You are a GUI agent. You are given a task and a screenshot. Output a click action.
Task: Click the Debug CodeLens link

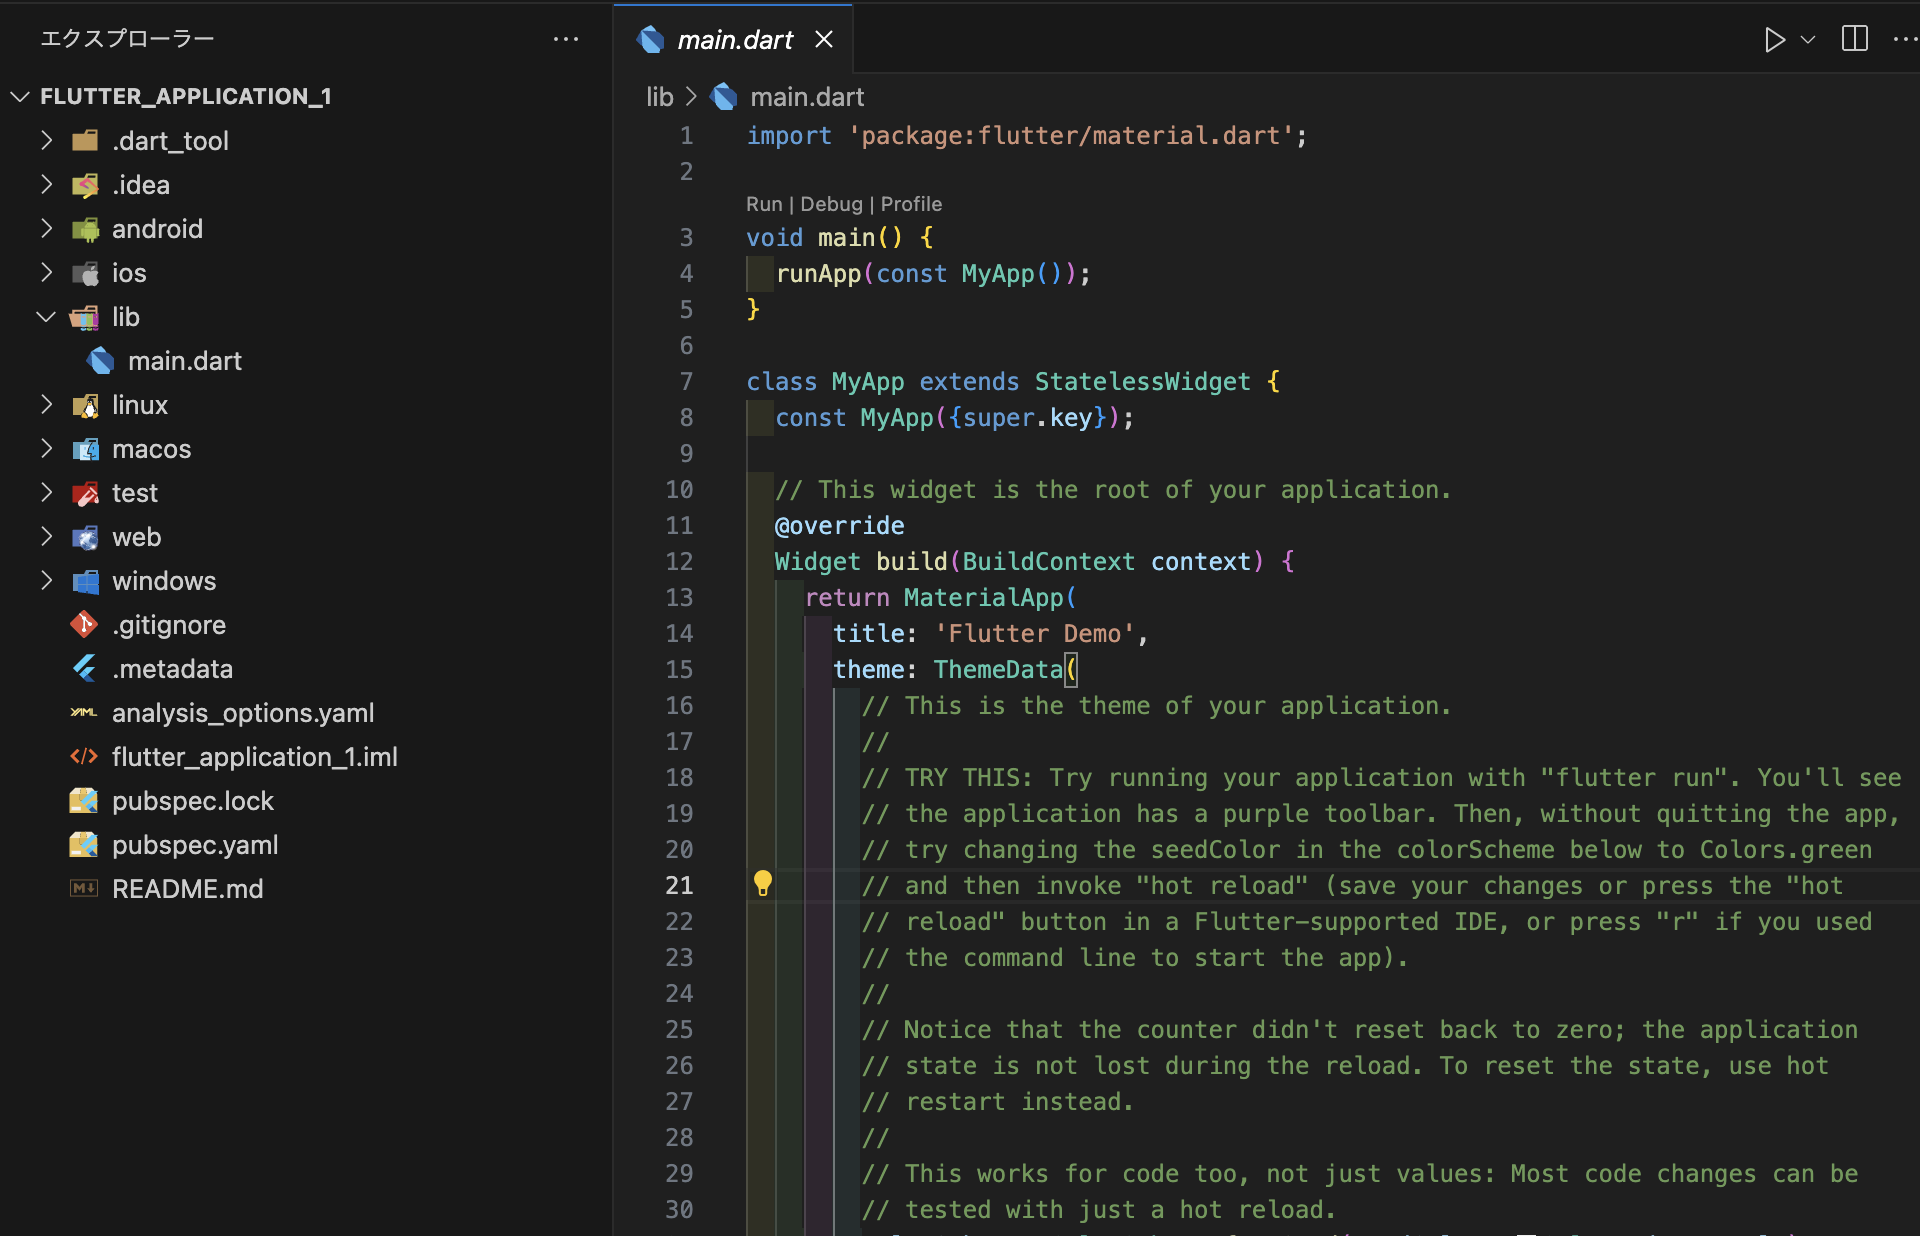pyautogui.click(x=831, y=204)
